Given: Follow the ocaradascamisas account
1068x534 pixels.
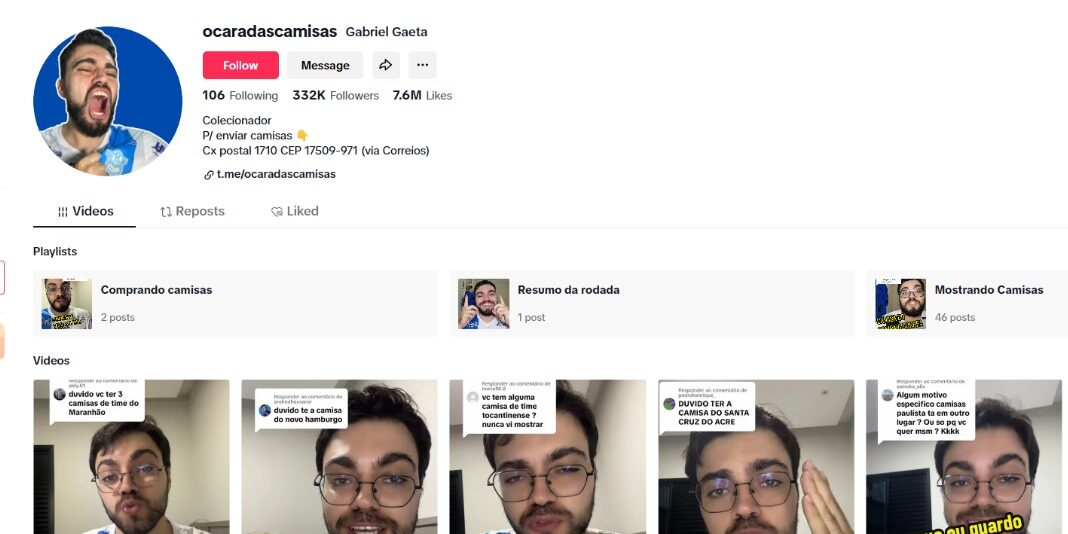Looking at the screenshot, I should pyautogui.click(x=240, y=65).
